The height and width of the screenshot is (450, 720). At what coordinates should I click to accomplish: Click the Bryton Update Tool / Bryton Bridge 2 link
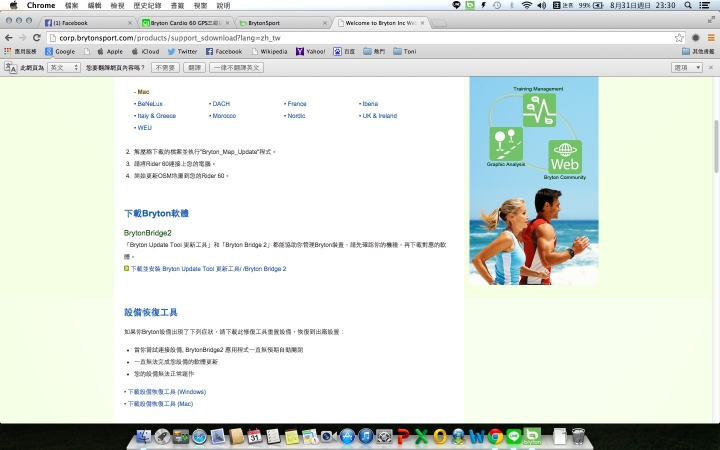click(208, 269)
